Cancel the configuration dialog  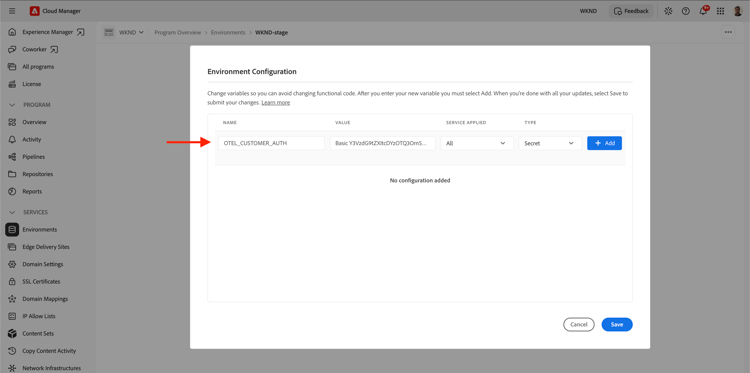[579, 324]
